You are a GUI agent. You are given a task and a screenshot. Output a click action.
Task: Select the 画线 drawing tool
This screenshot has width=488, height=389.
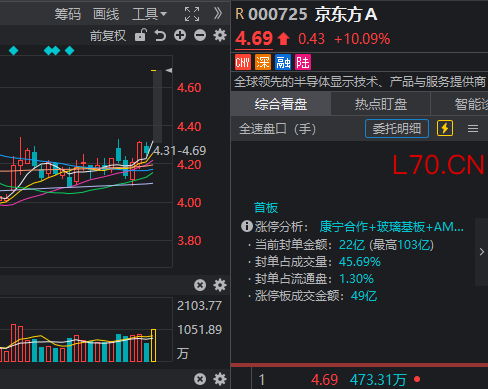click(106, 14)
